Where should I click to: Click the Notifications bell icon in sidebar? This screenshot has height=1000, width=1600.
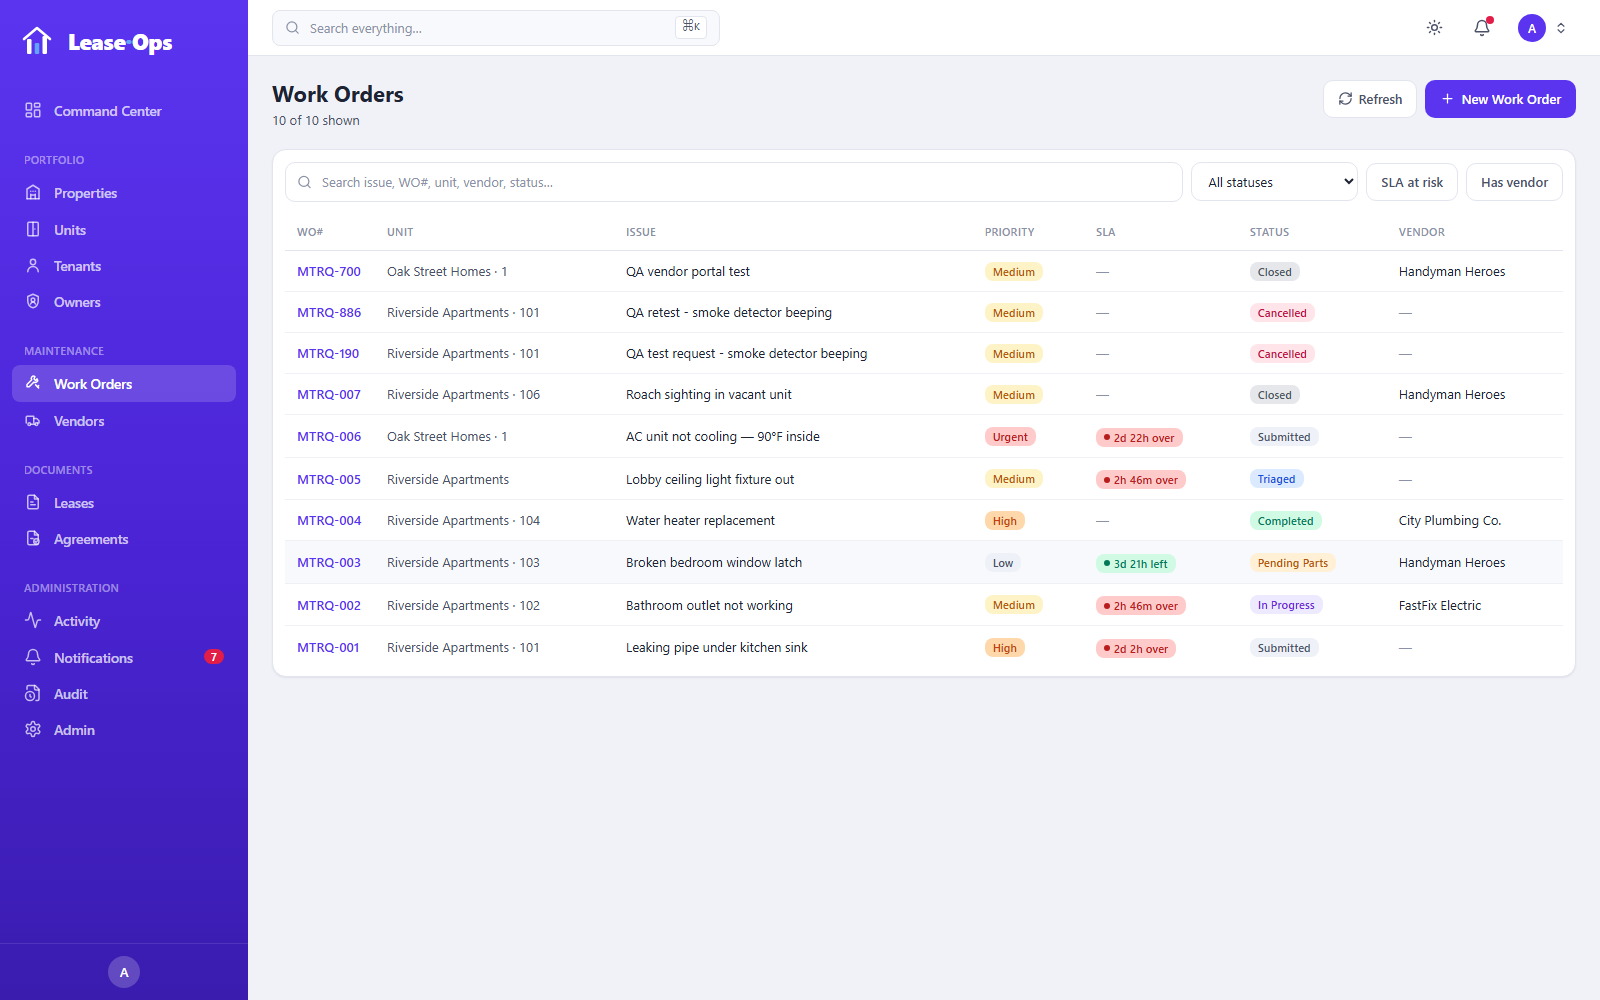coord(33,657)
